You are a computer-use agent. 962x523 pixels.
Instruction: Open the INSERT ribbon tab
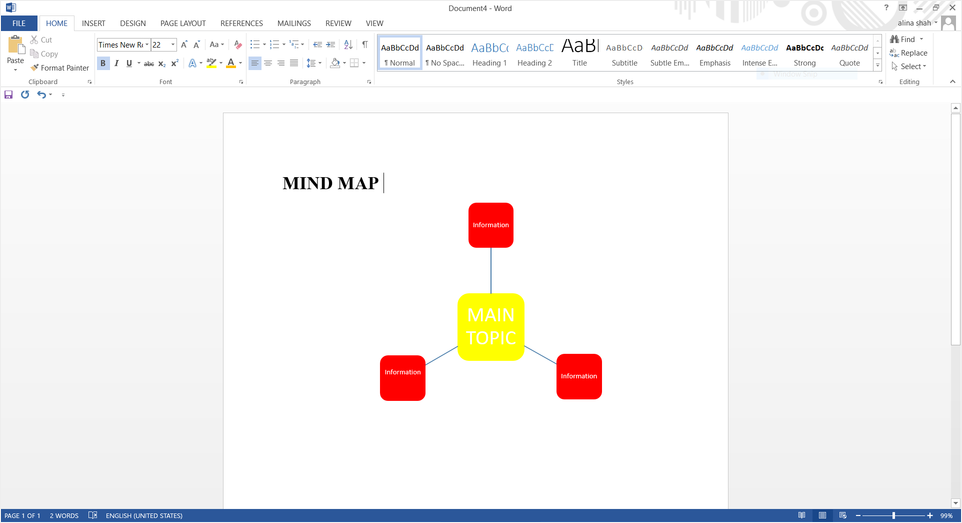pos(93,23)
